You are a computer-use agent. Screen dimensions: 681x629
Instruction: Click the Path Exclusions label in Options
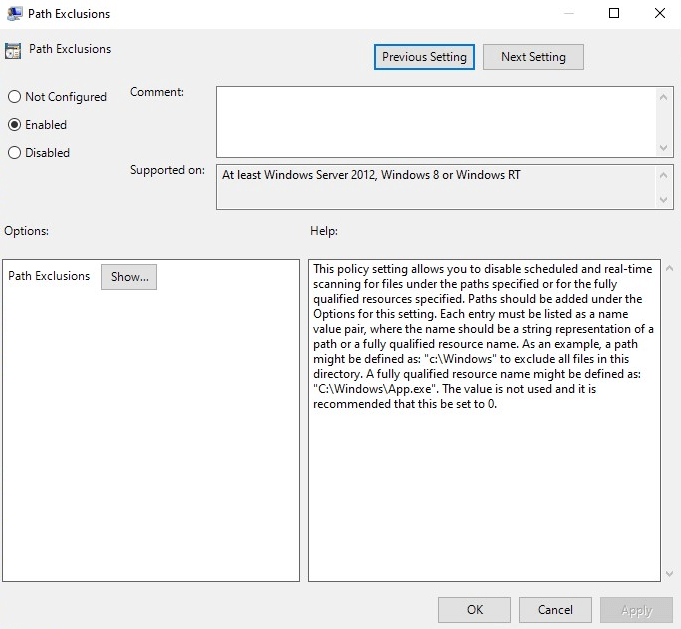click(49, 276)
